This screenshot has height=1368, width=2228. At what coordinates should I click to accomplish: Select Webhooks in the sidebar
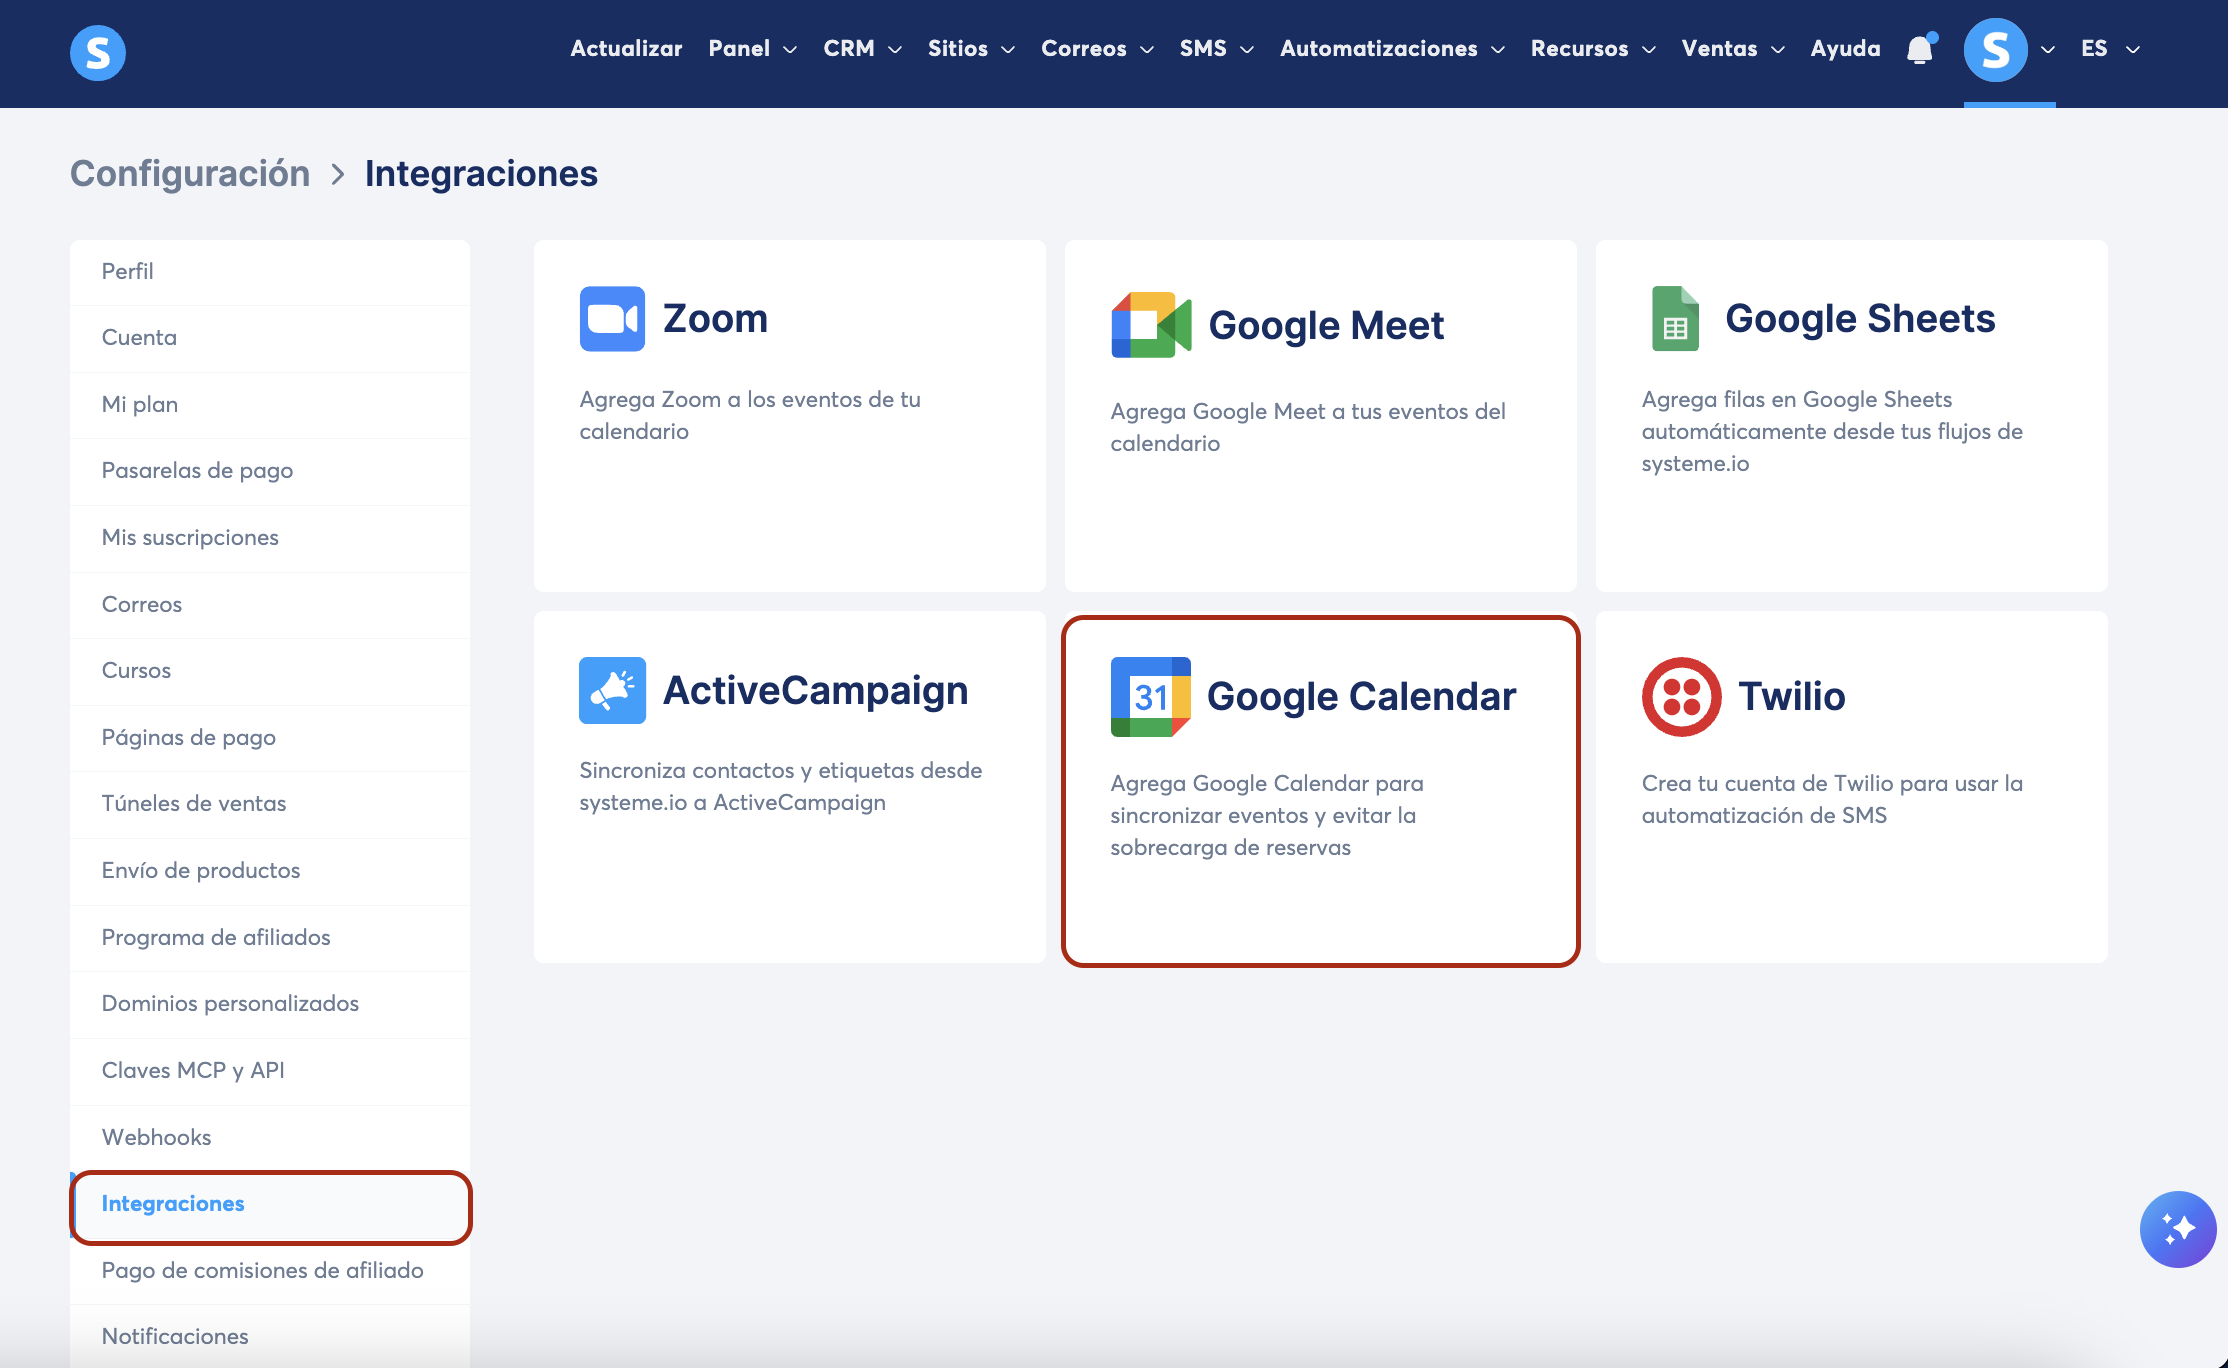click(x=270, y=1138)
